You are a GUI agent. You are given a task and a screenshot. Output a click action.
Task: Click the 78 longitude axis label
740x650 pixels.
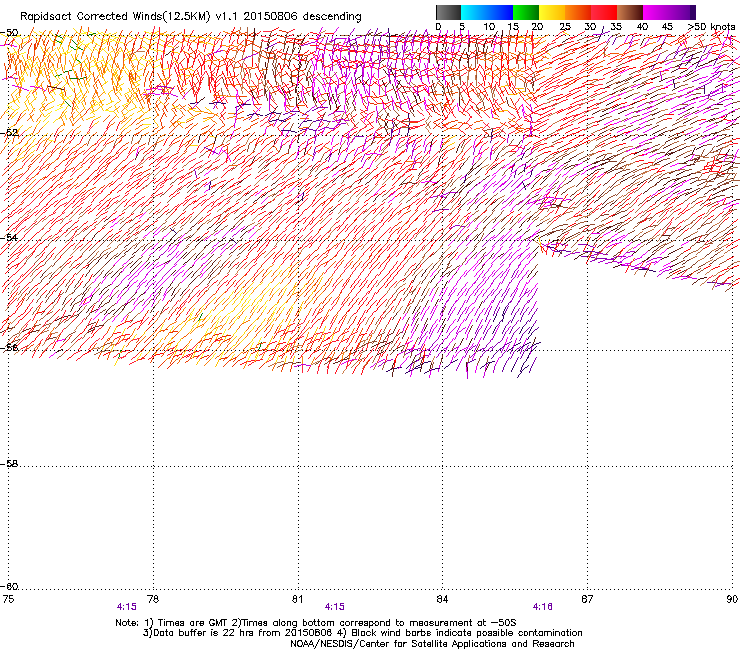(153, 599)
